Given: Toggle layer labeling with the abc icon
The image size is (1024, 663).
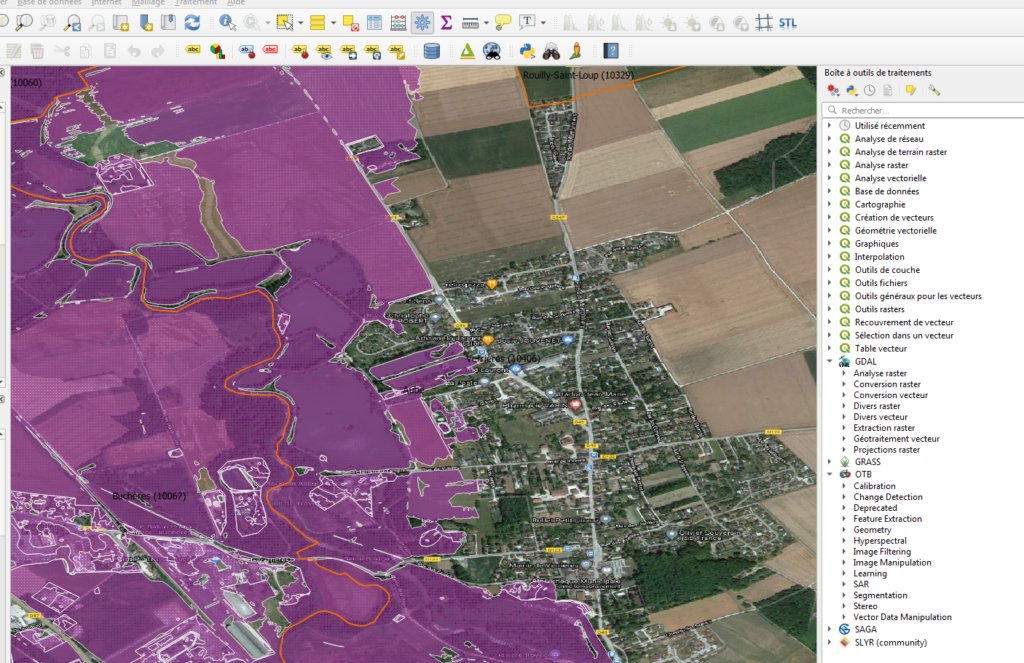Looking at the screenshot, I should coord(193,49).
